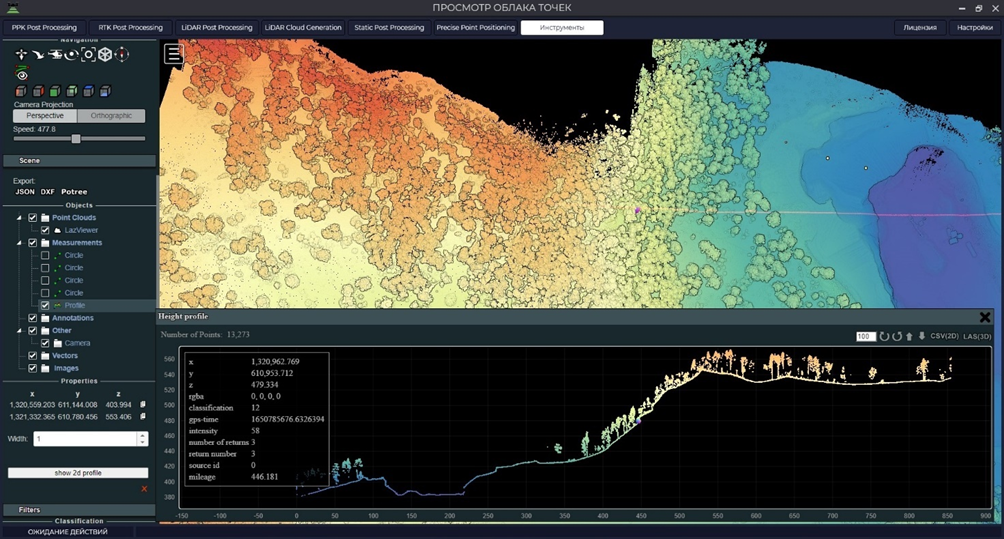Screen dimensions: 1004x539
Task: Collapse the Point Clouds tree node
Action: [x=19, y=218]
